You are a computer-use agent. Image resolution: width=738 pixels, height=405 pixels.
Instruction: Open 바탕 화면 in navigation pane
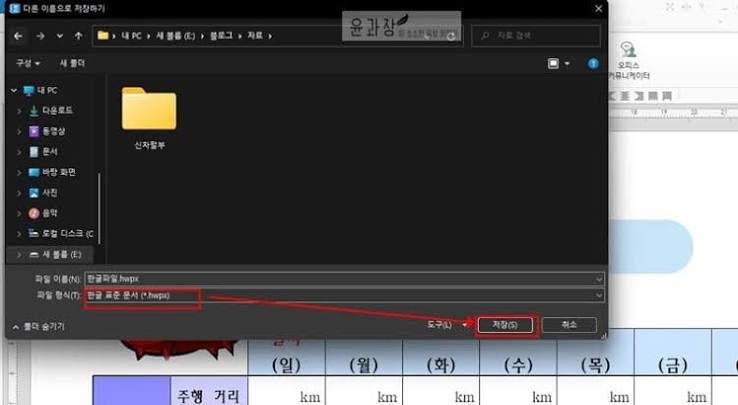click(x=59, y=172)
